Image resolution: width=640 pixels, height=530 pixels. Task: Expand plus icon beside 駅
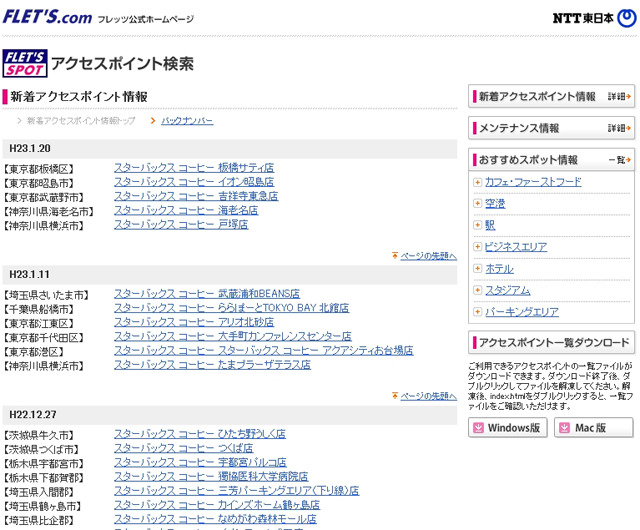coord(477,225)
